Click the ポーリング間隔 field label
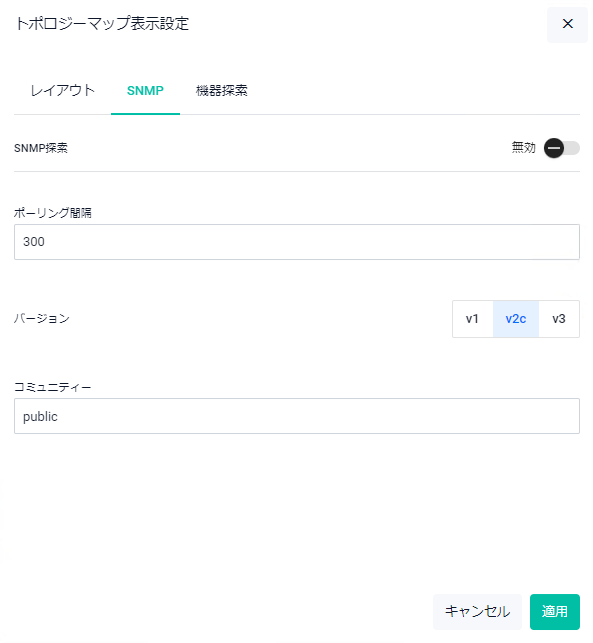The width and height of the screenshot is (593, 643). 52,213
